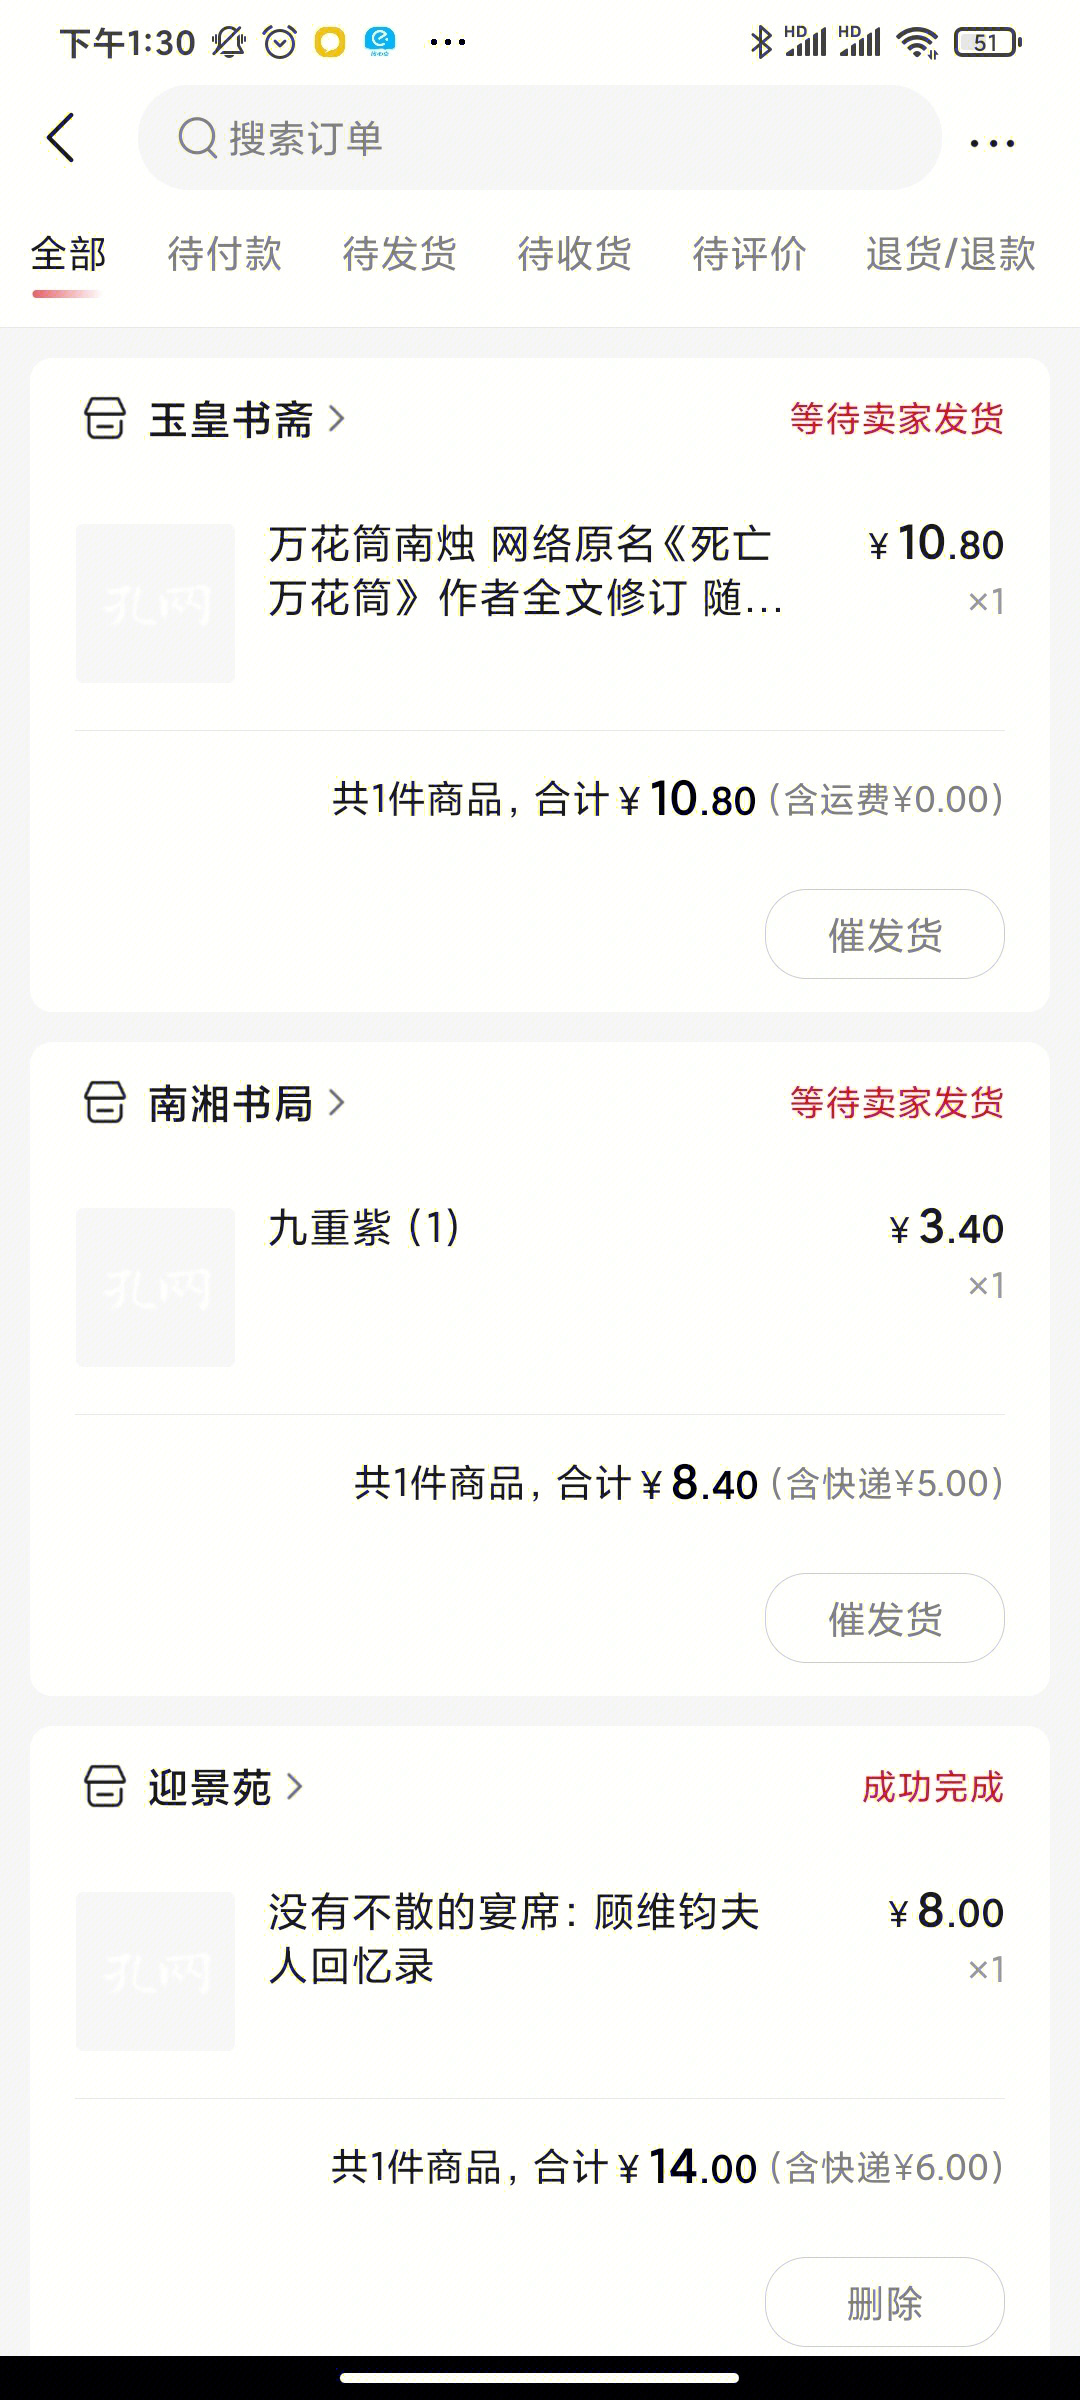The height and width of the screenshot is (2400, 1080).
Task: Select the 待评价 tab
Action: tap(749, 254)
